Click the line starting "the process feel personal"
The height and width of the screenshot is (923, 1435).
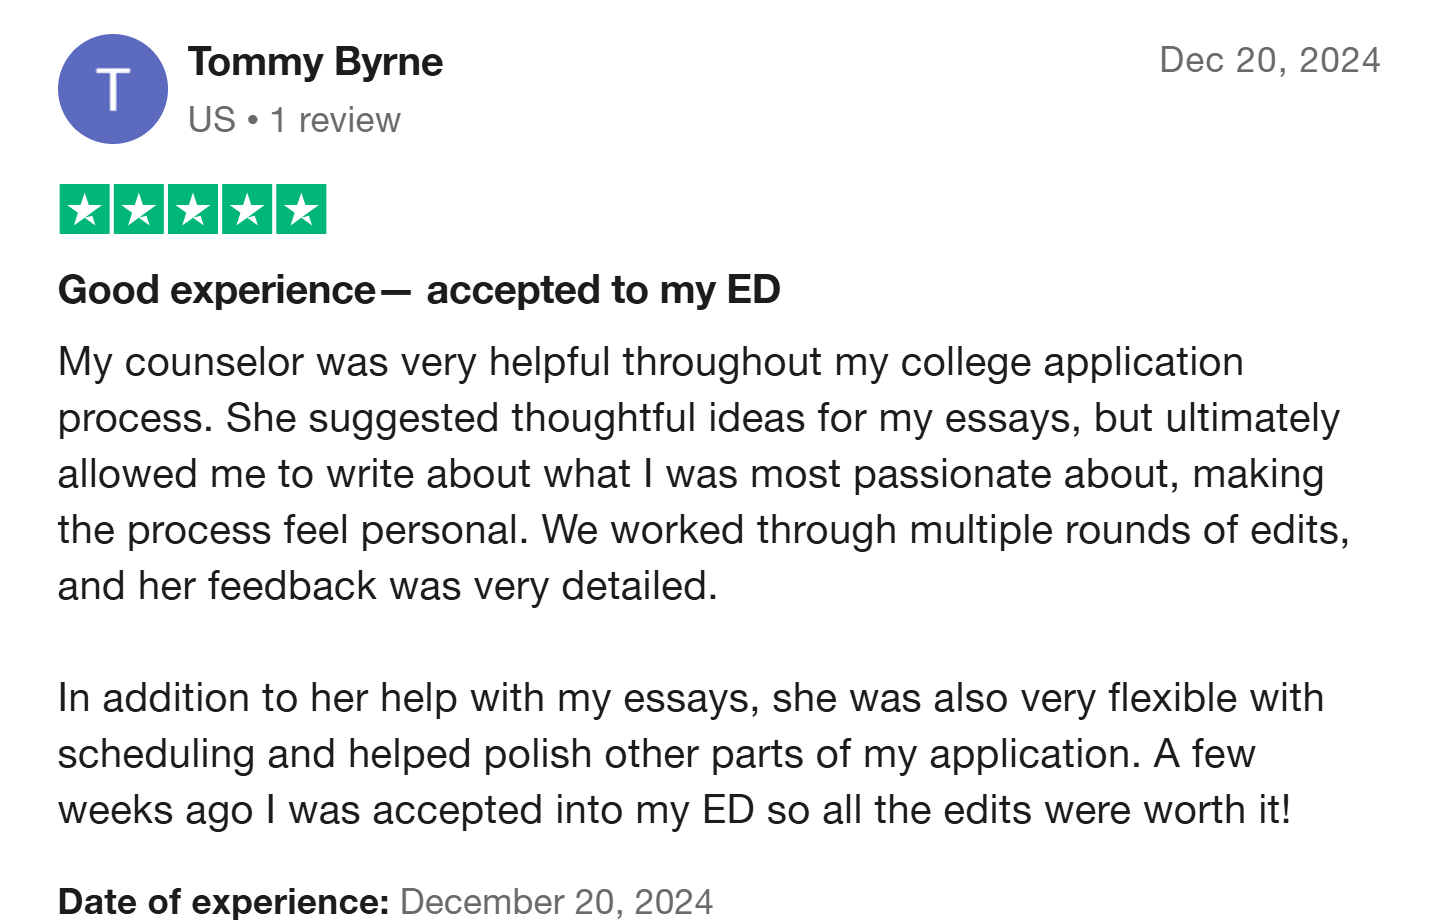(x=704, y=530)
